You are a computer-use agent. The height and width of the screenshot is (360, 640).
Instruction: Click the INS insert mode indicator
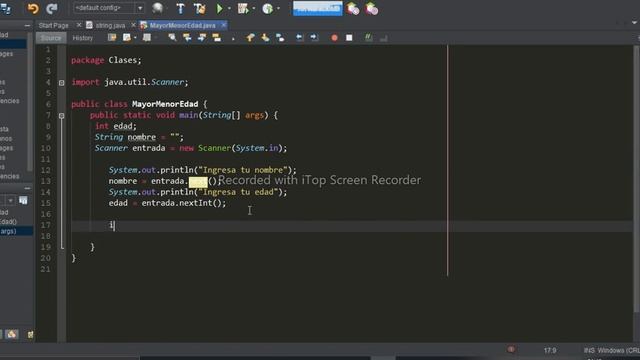point(589,350)
